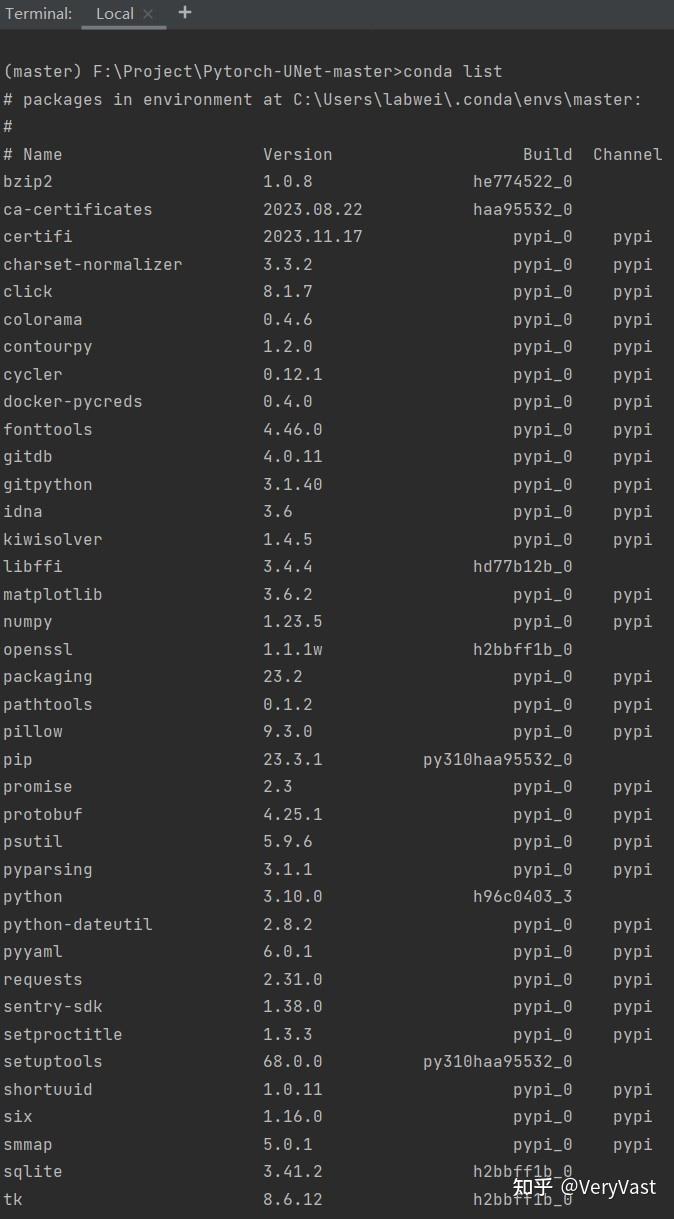Viewport: 674px width, 1219px height.
Task: Click the Name column header
Action: (43, 154)
